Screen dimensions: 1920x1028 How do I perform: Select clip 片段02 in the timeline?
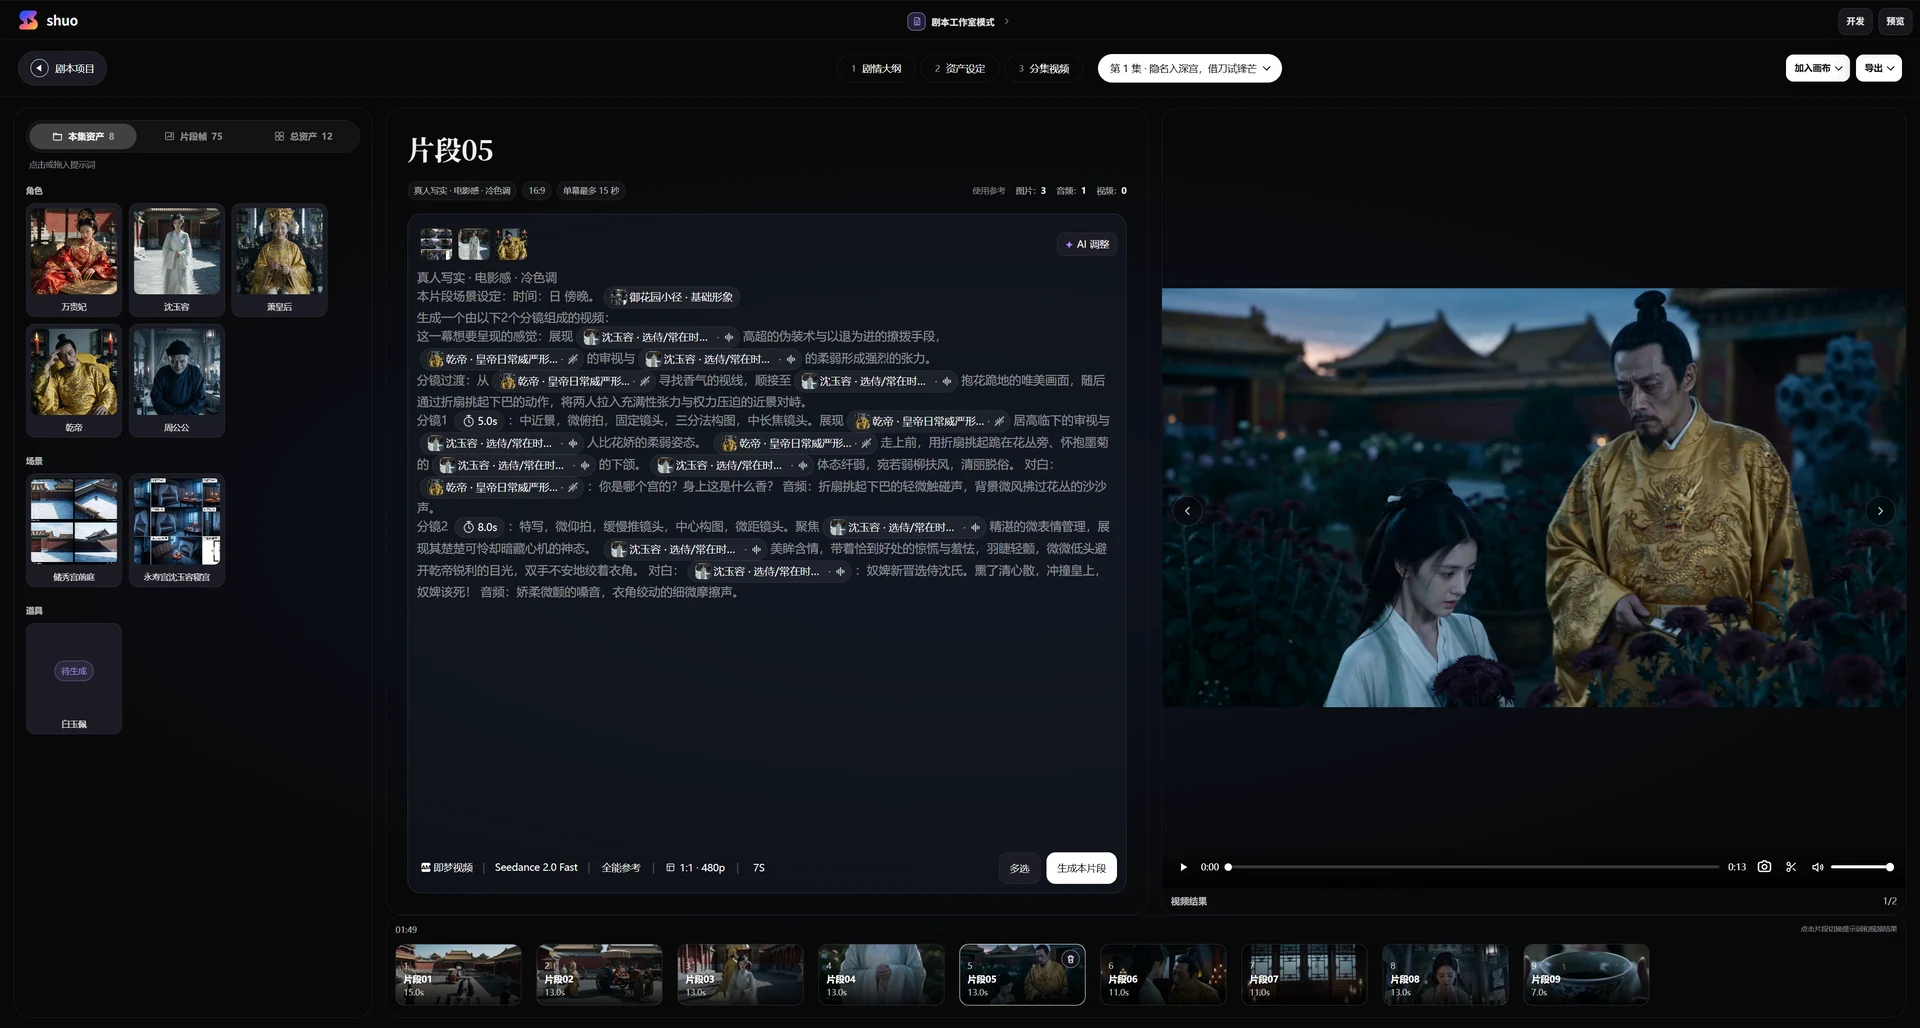tap(599, 974)
